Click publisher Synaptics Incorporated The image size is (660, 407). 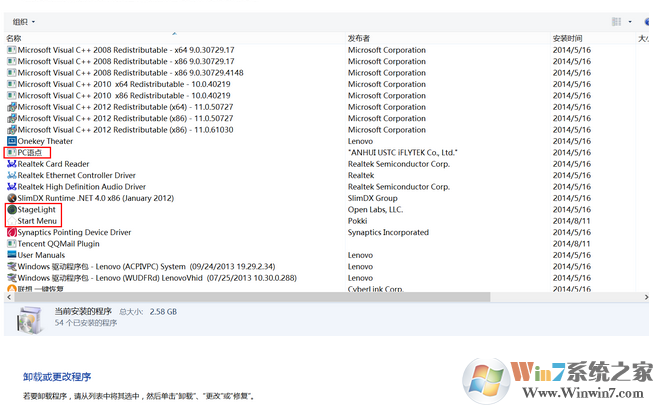coord(388,232)
